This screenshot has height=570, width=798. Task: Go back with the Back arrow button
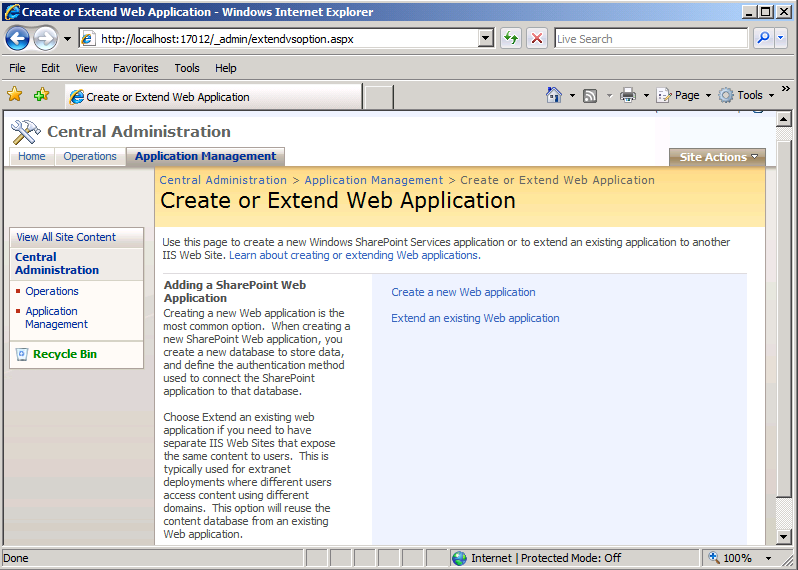click(17, 39)
